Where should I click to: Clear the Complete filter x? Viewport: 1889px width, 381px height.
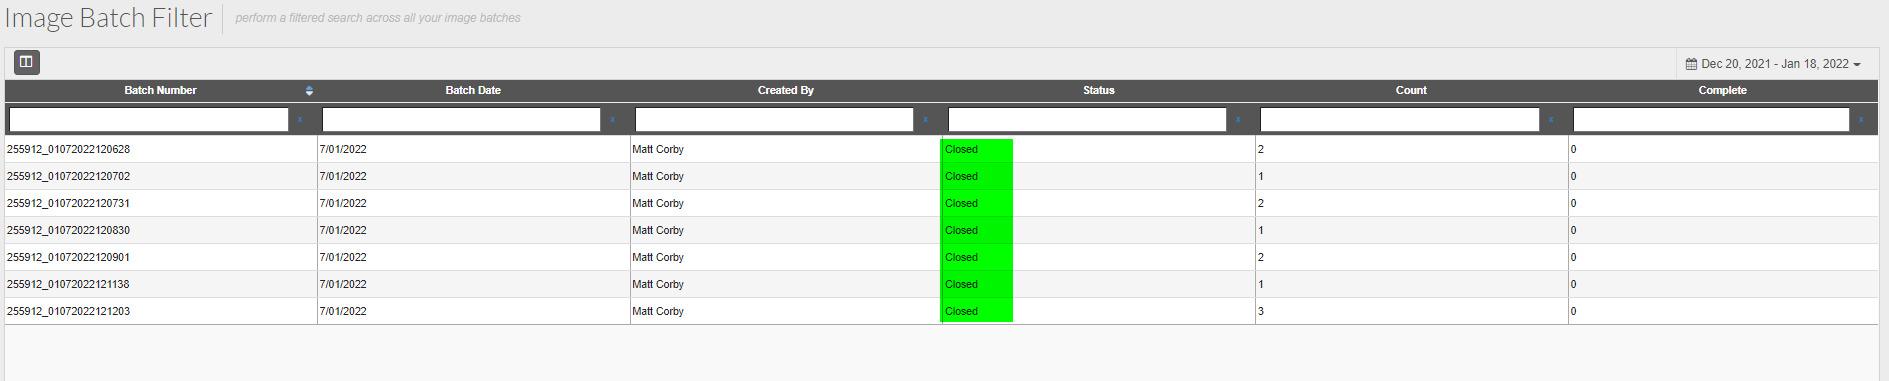(x=1861, y=120)
